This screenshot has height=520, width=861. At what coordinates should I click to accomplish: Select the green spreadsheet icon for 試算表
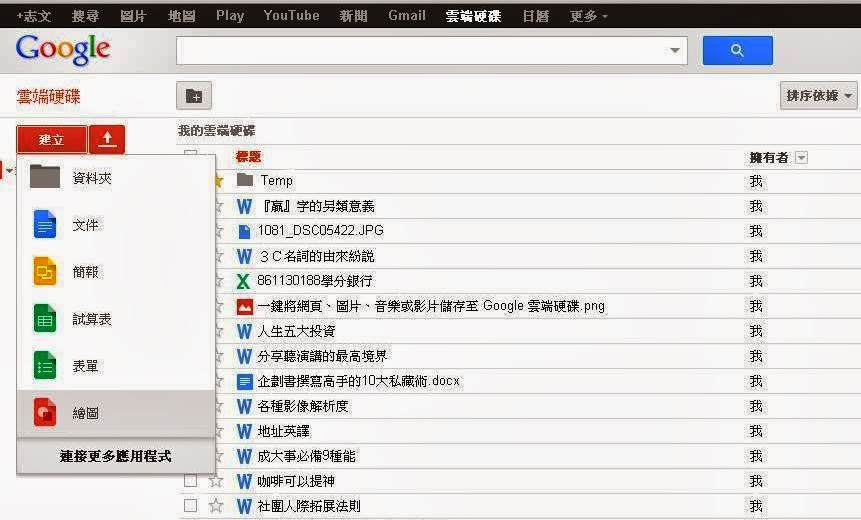44,318
